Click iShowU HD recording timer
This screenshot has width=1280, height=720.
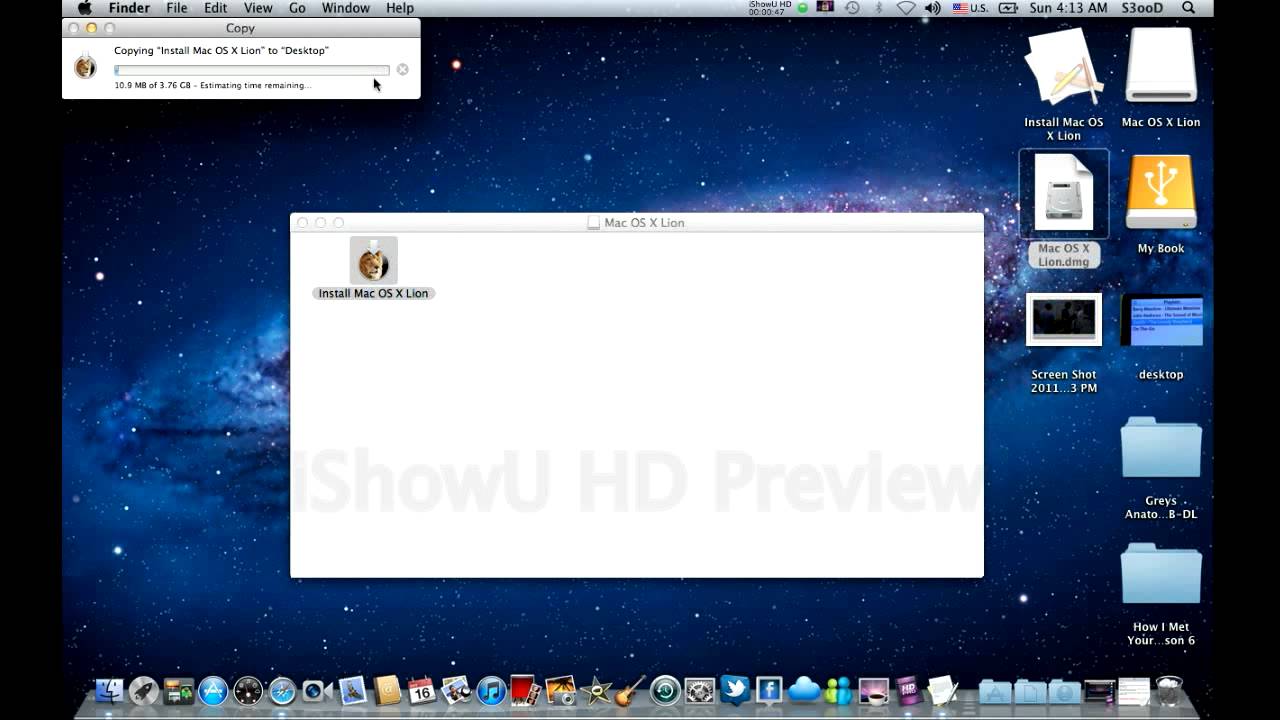coord(769,8)
